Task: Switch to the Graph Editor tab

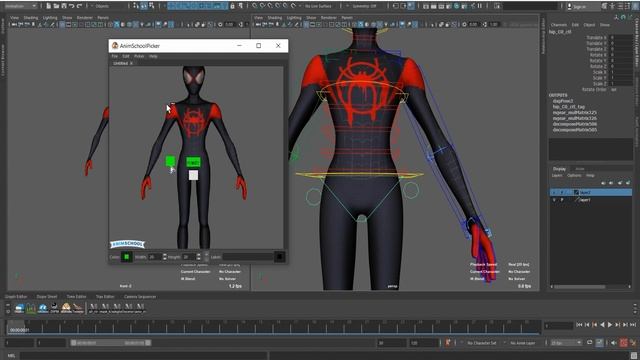Action: click(x=16, y=297)
